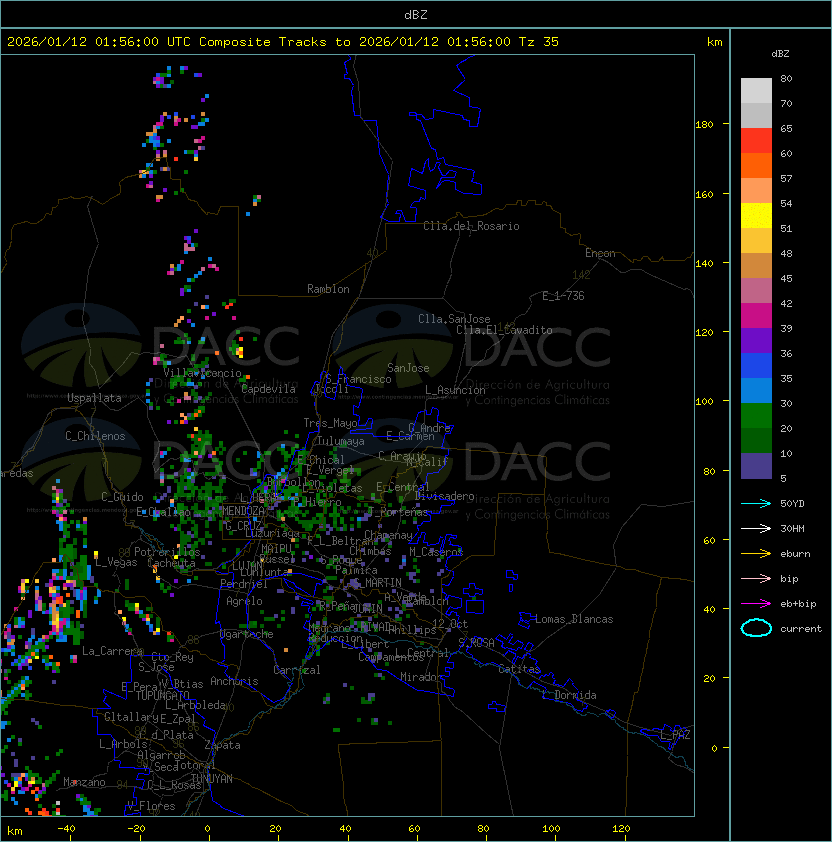Screen dimensions: 832x842
Task: Click the 60 km horizontal axis tick
Action: [414, 829]
